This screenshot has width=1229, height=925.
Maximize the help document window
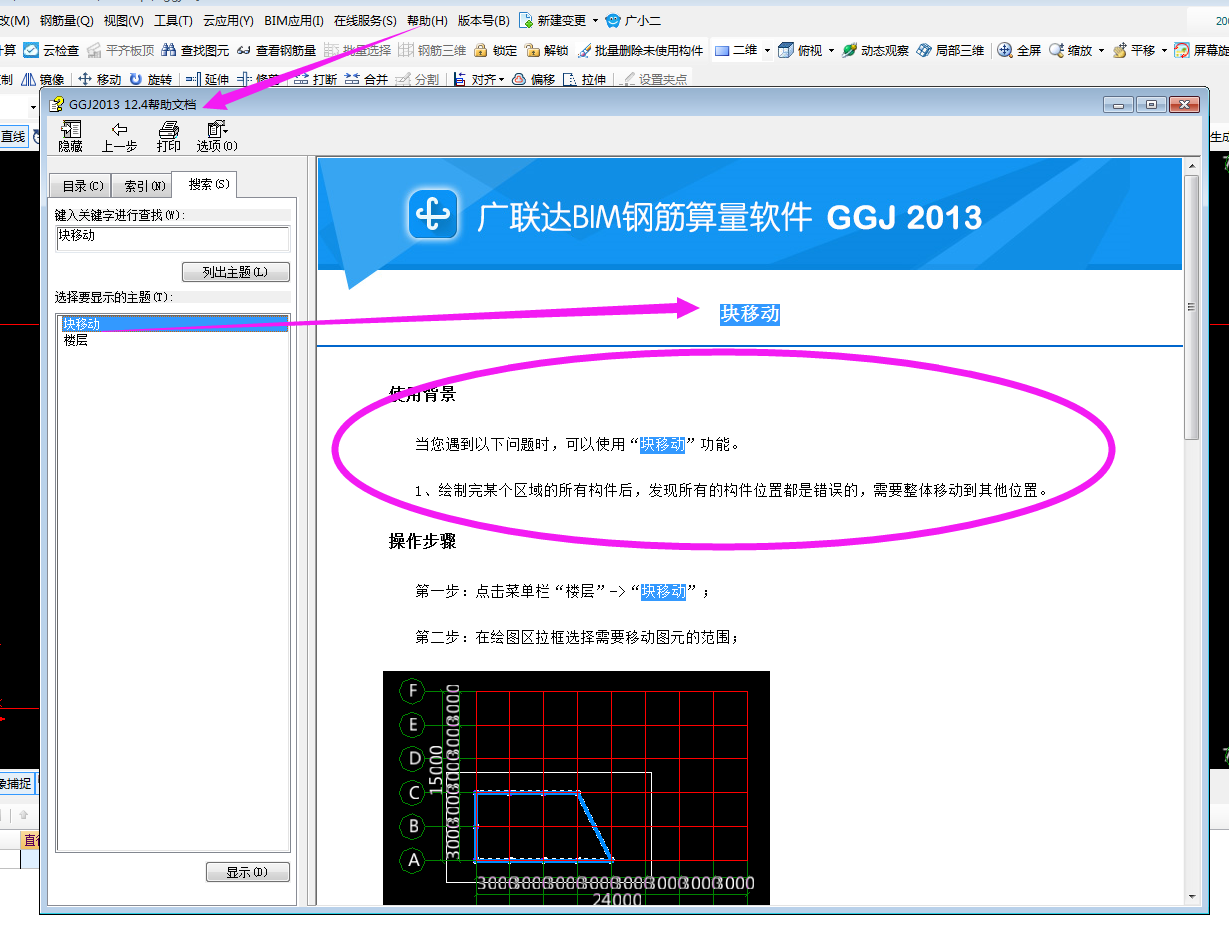[x=1152, y=104]
